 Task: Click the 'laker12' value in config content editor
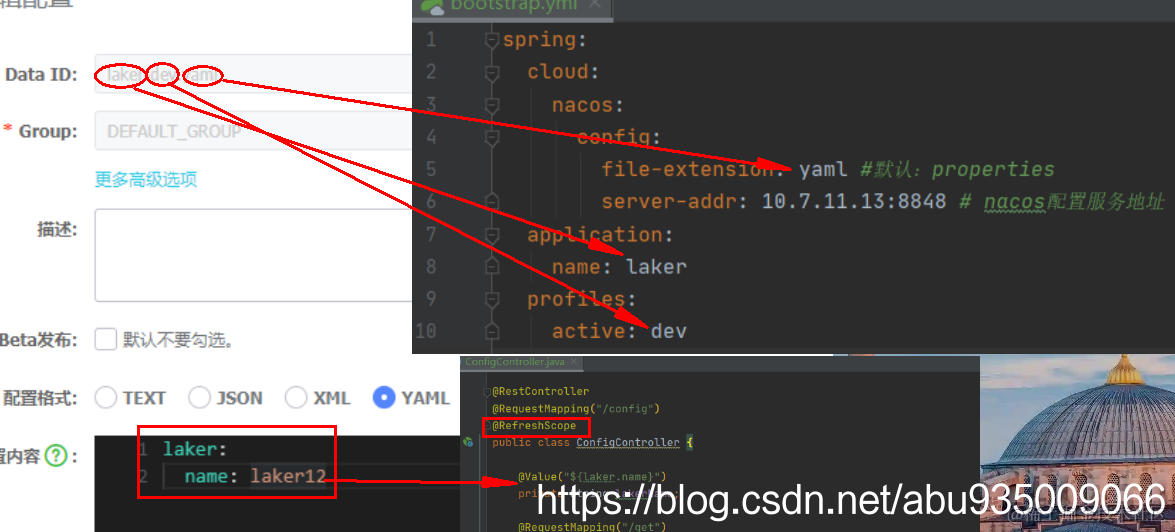[289, 476]
